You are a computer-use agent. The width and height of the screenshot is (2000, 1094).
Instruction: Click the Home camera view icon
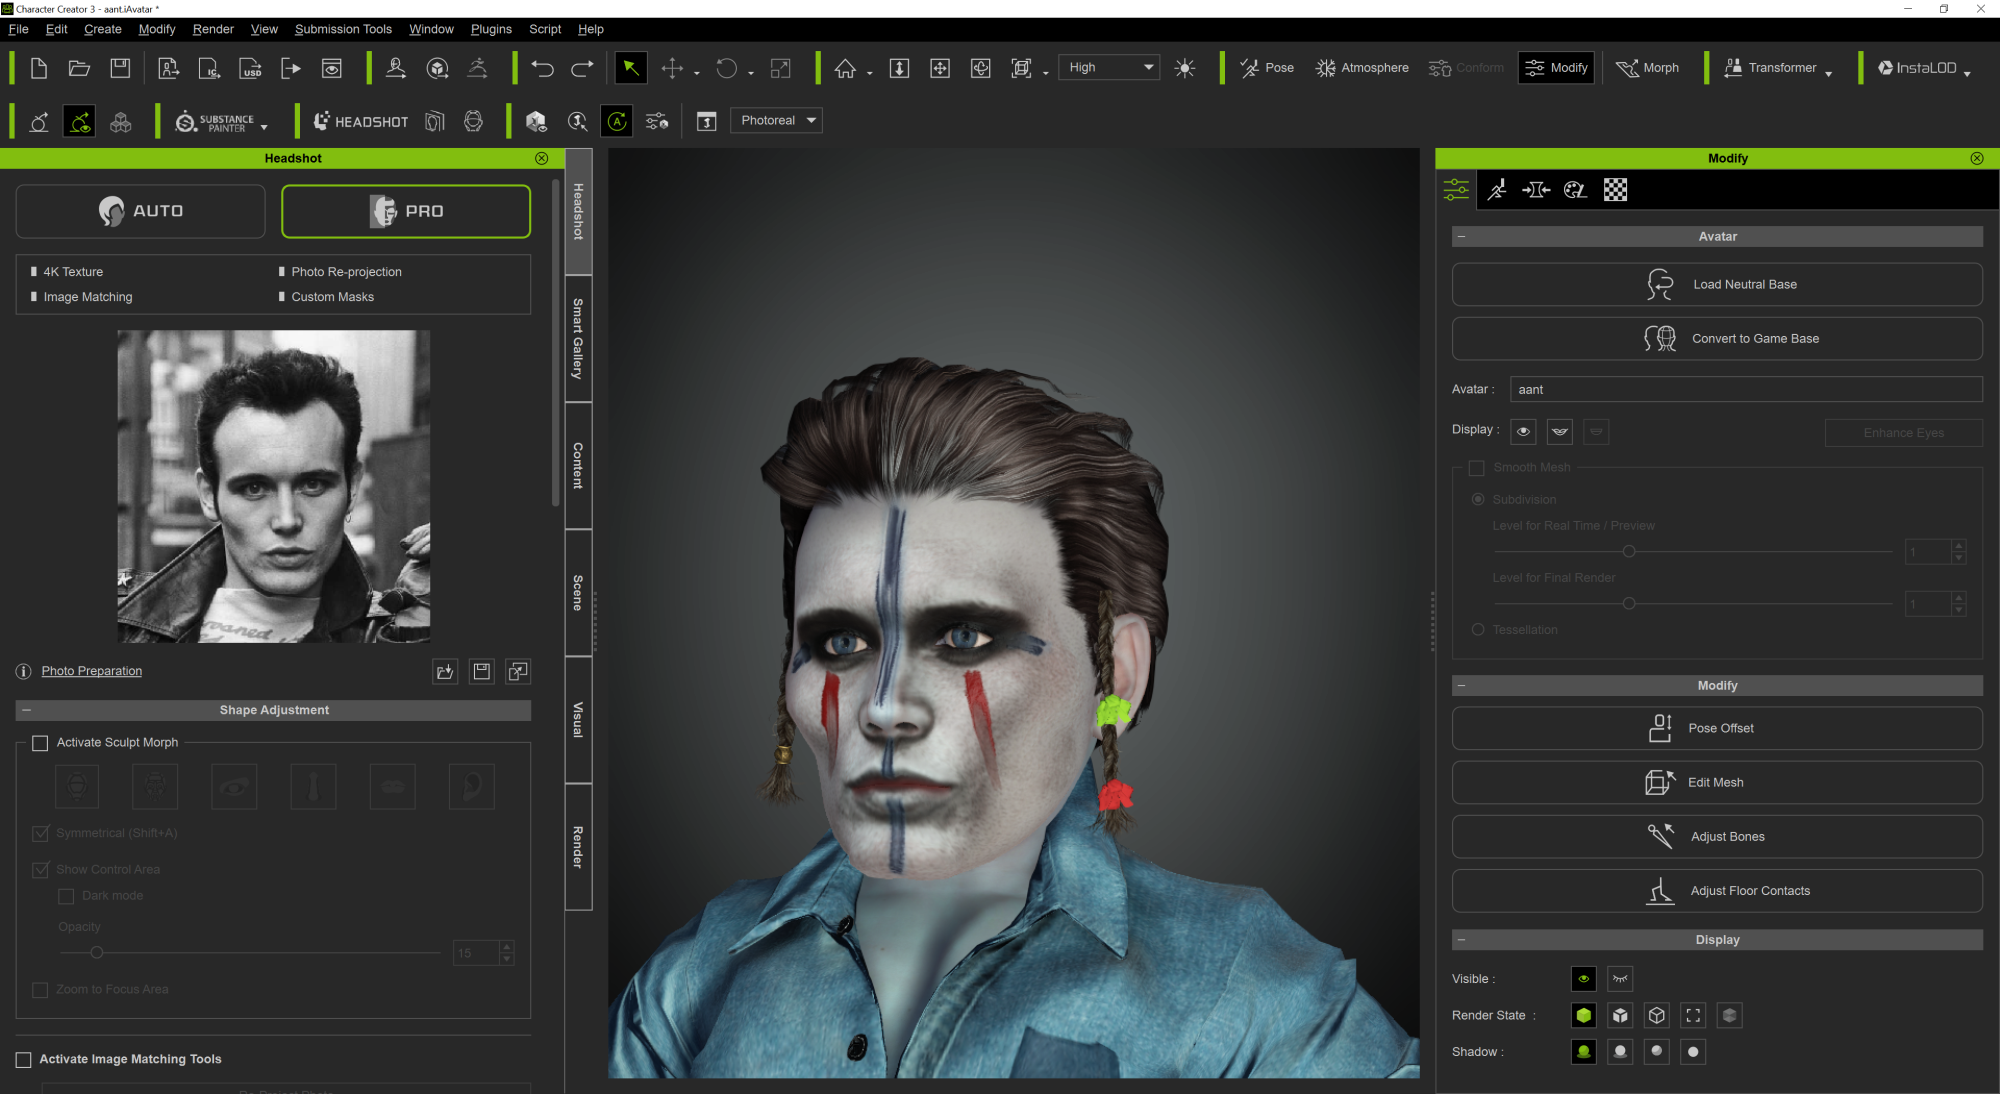tap(846, 68)
